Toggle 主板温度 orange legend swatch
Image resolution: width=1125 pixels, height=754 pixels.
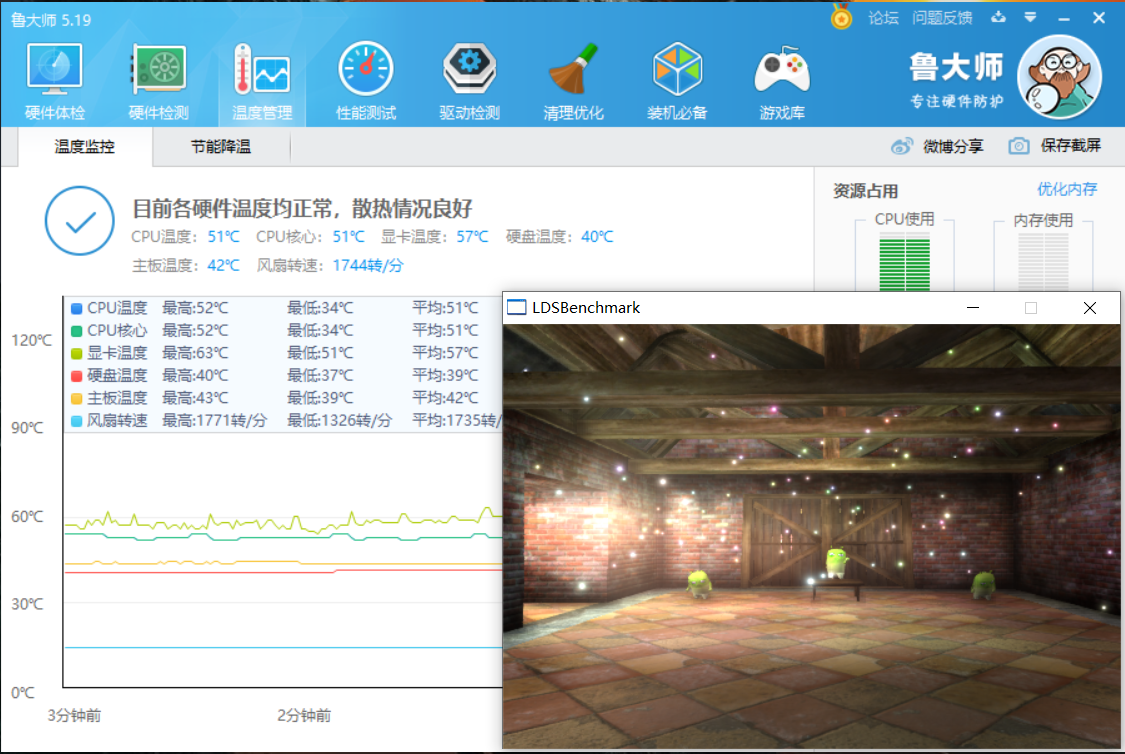[x=77, y=398]
